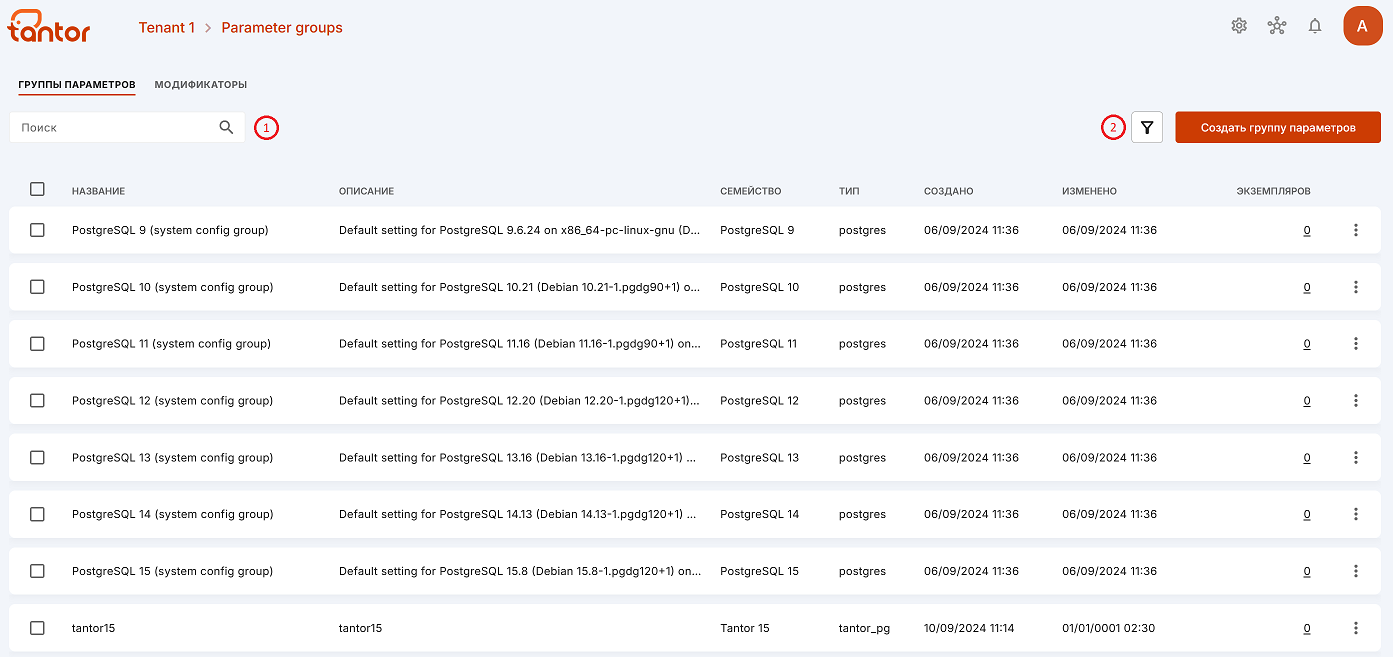Open actions menu for PostgreSQL 11 row
Screen dimensions: 1393x657
1356,344
